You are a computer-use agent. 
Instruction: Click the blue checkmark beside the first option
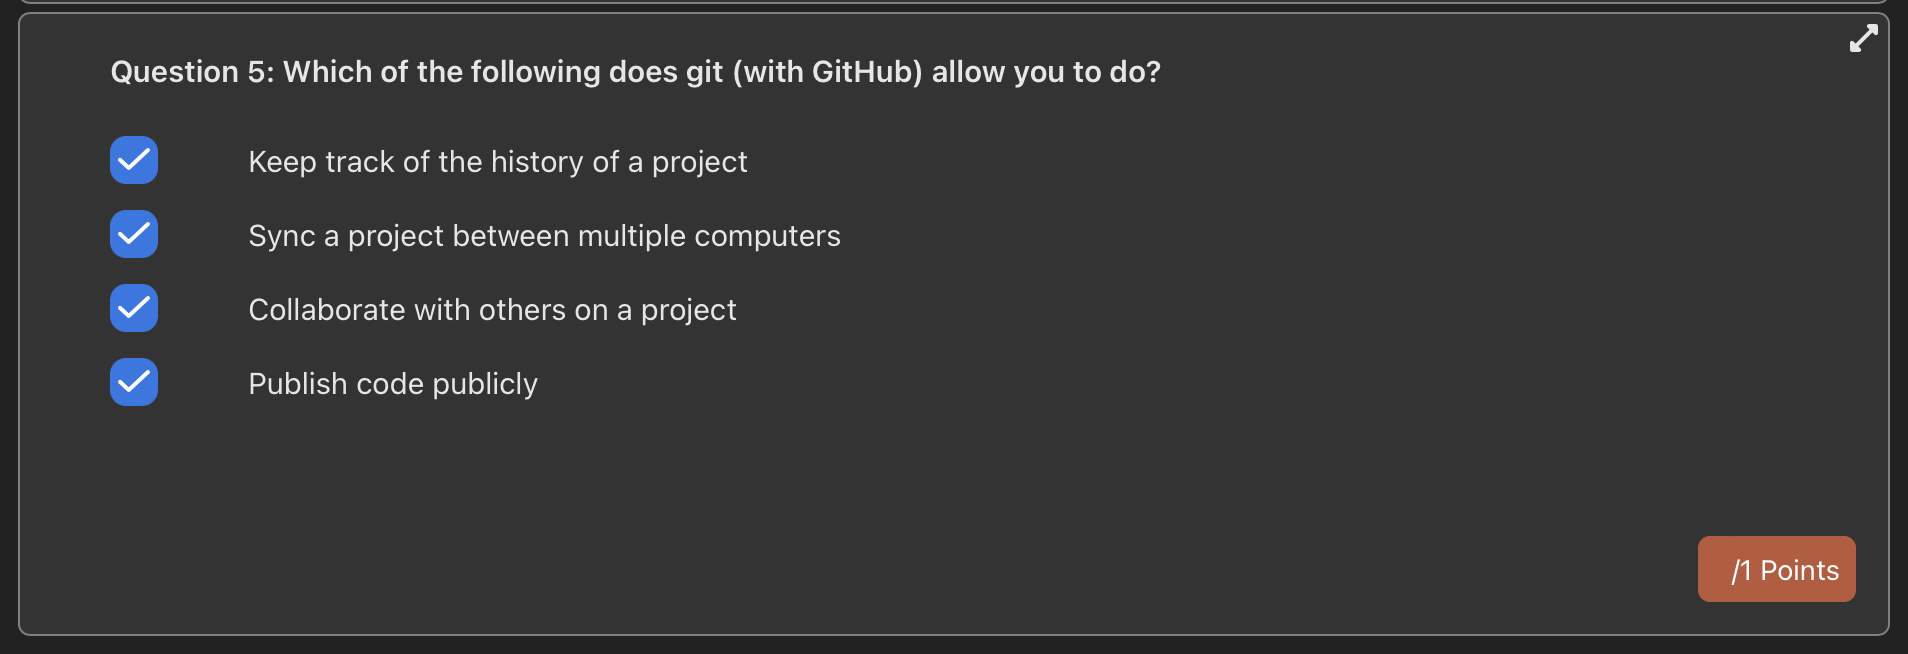[x=133, y=160]
